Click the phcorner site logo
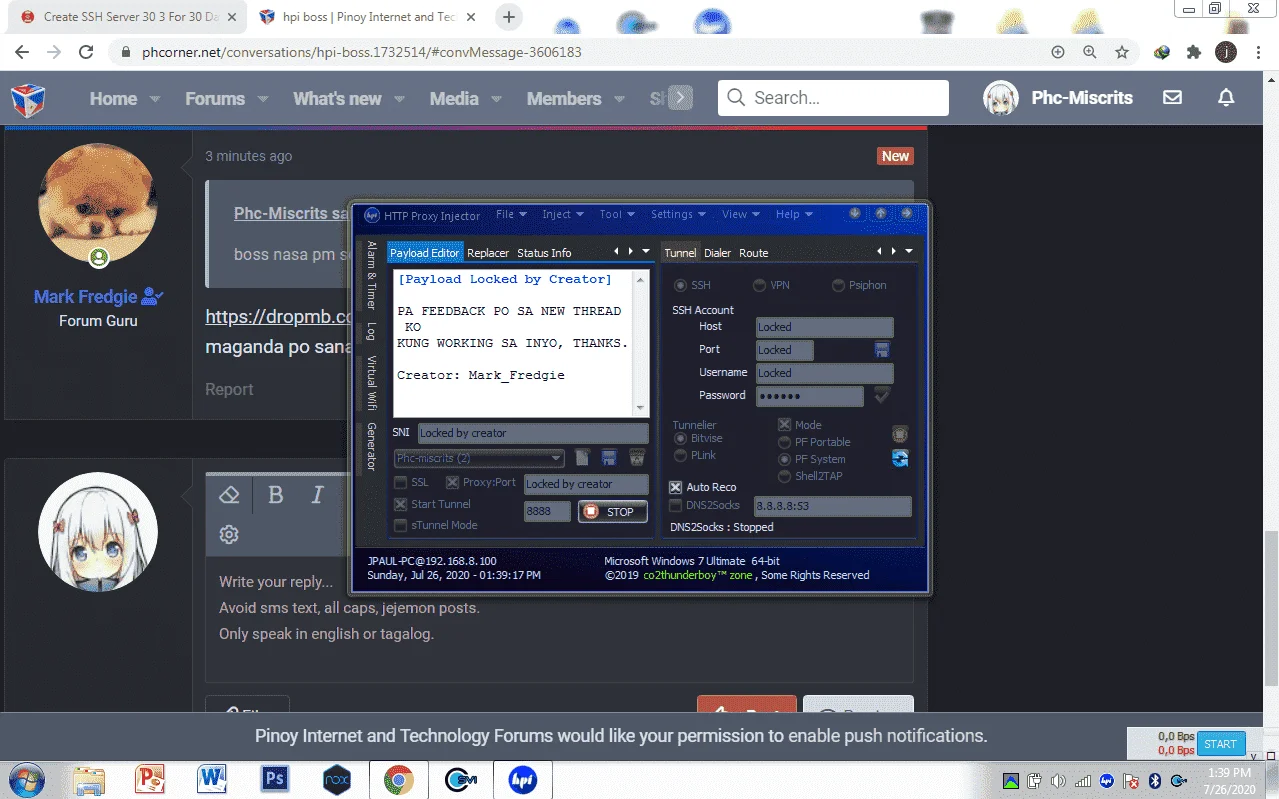Screen dimensions: 1279x799 [x=28, y=99]
